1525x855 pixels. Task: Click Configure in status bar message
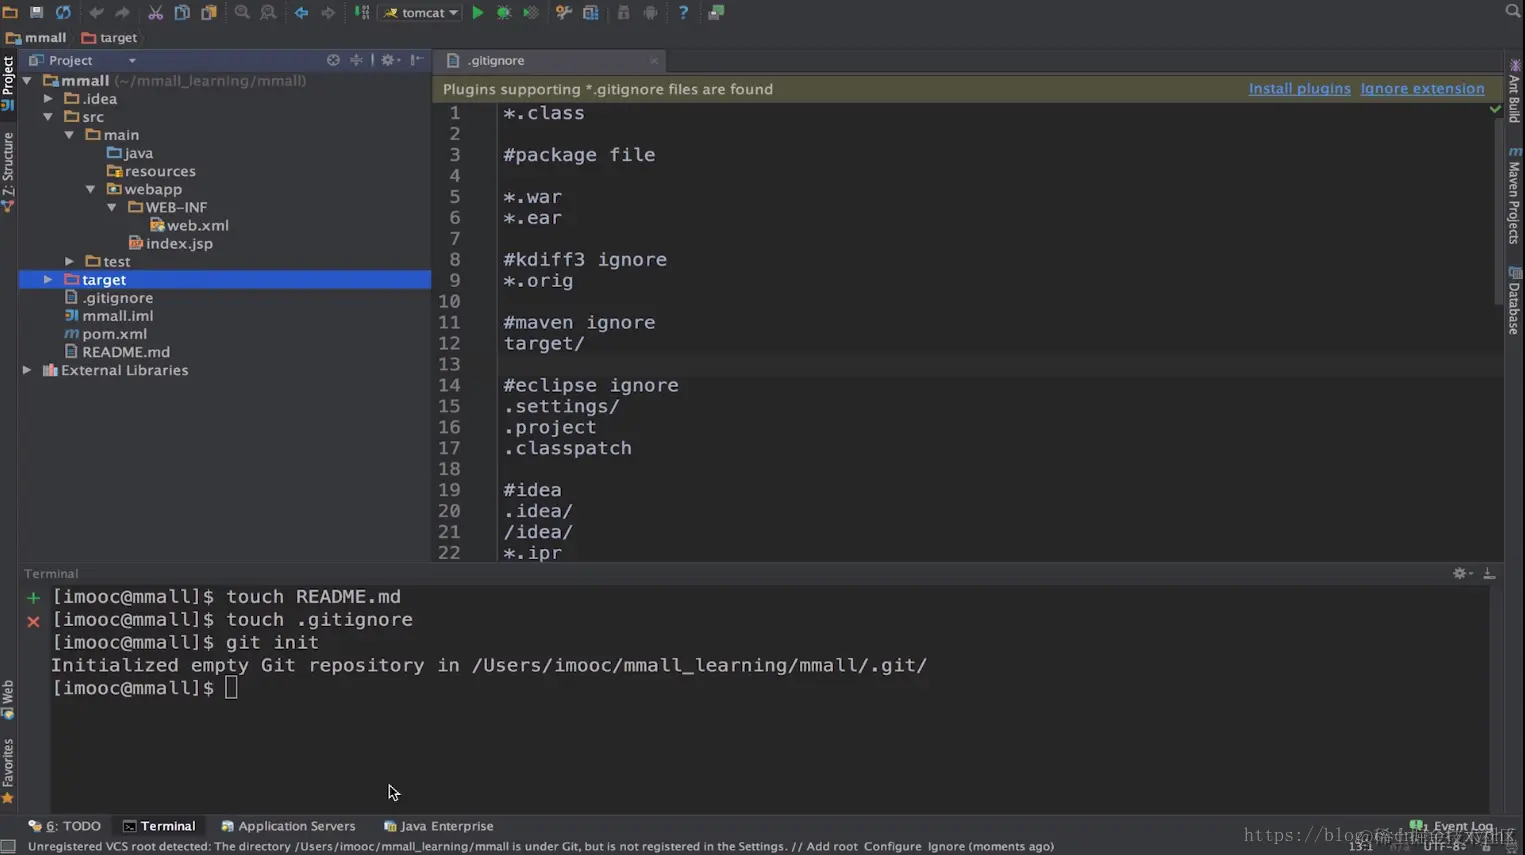(892, 846)
